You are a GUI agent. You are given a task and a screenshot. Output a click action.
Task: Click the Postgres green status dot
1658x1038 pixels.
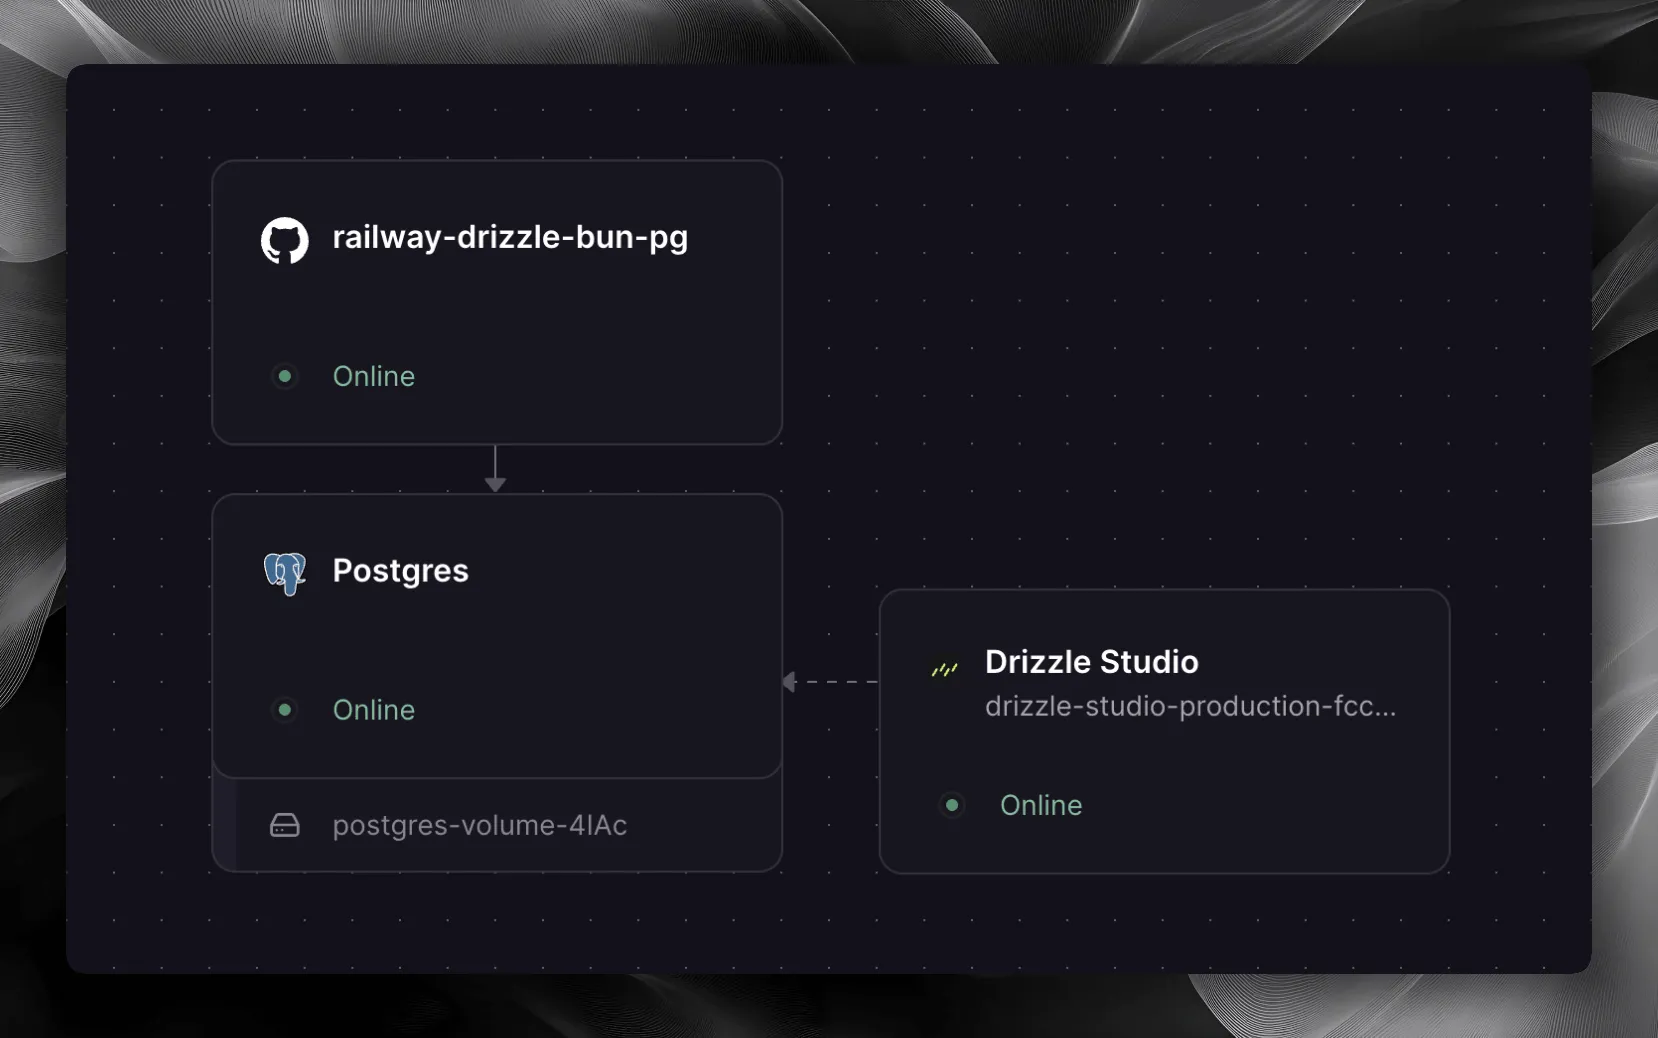click(285, 709)
